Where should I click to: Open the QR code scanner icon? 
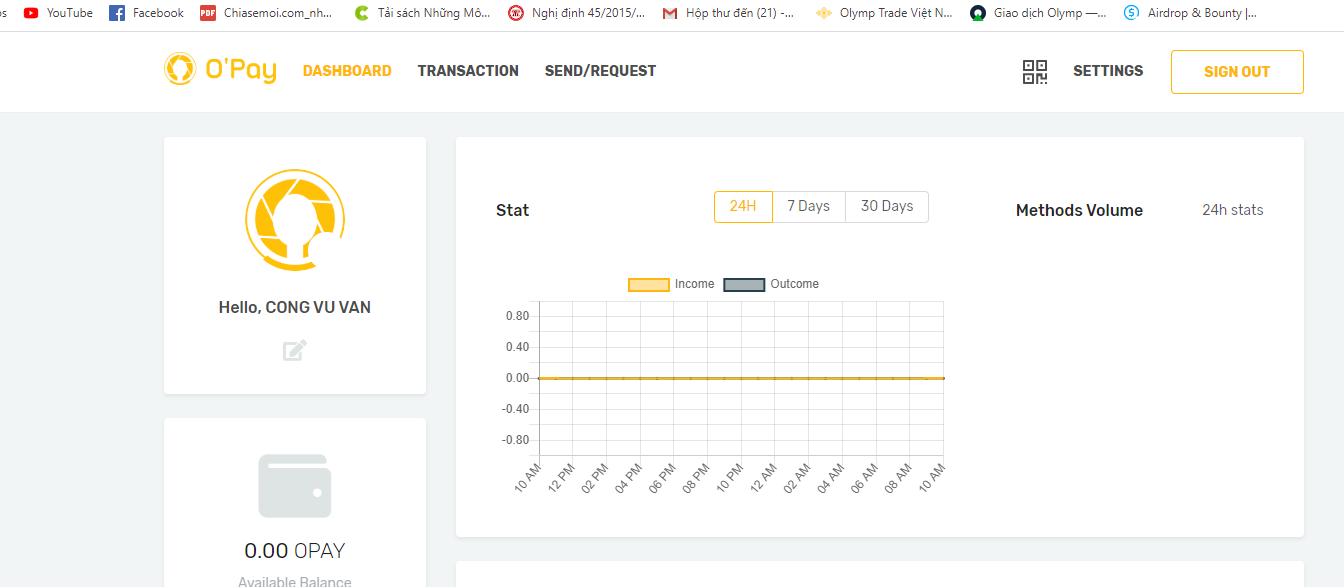coord(1035,72)
